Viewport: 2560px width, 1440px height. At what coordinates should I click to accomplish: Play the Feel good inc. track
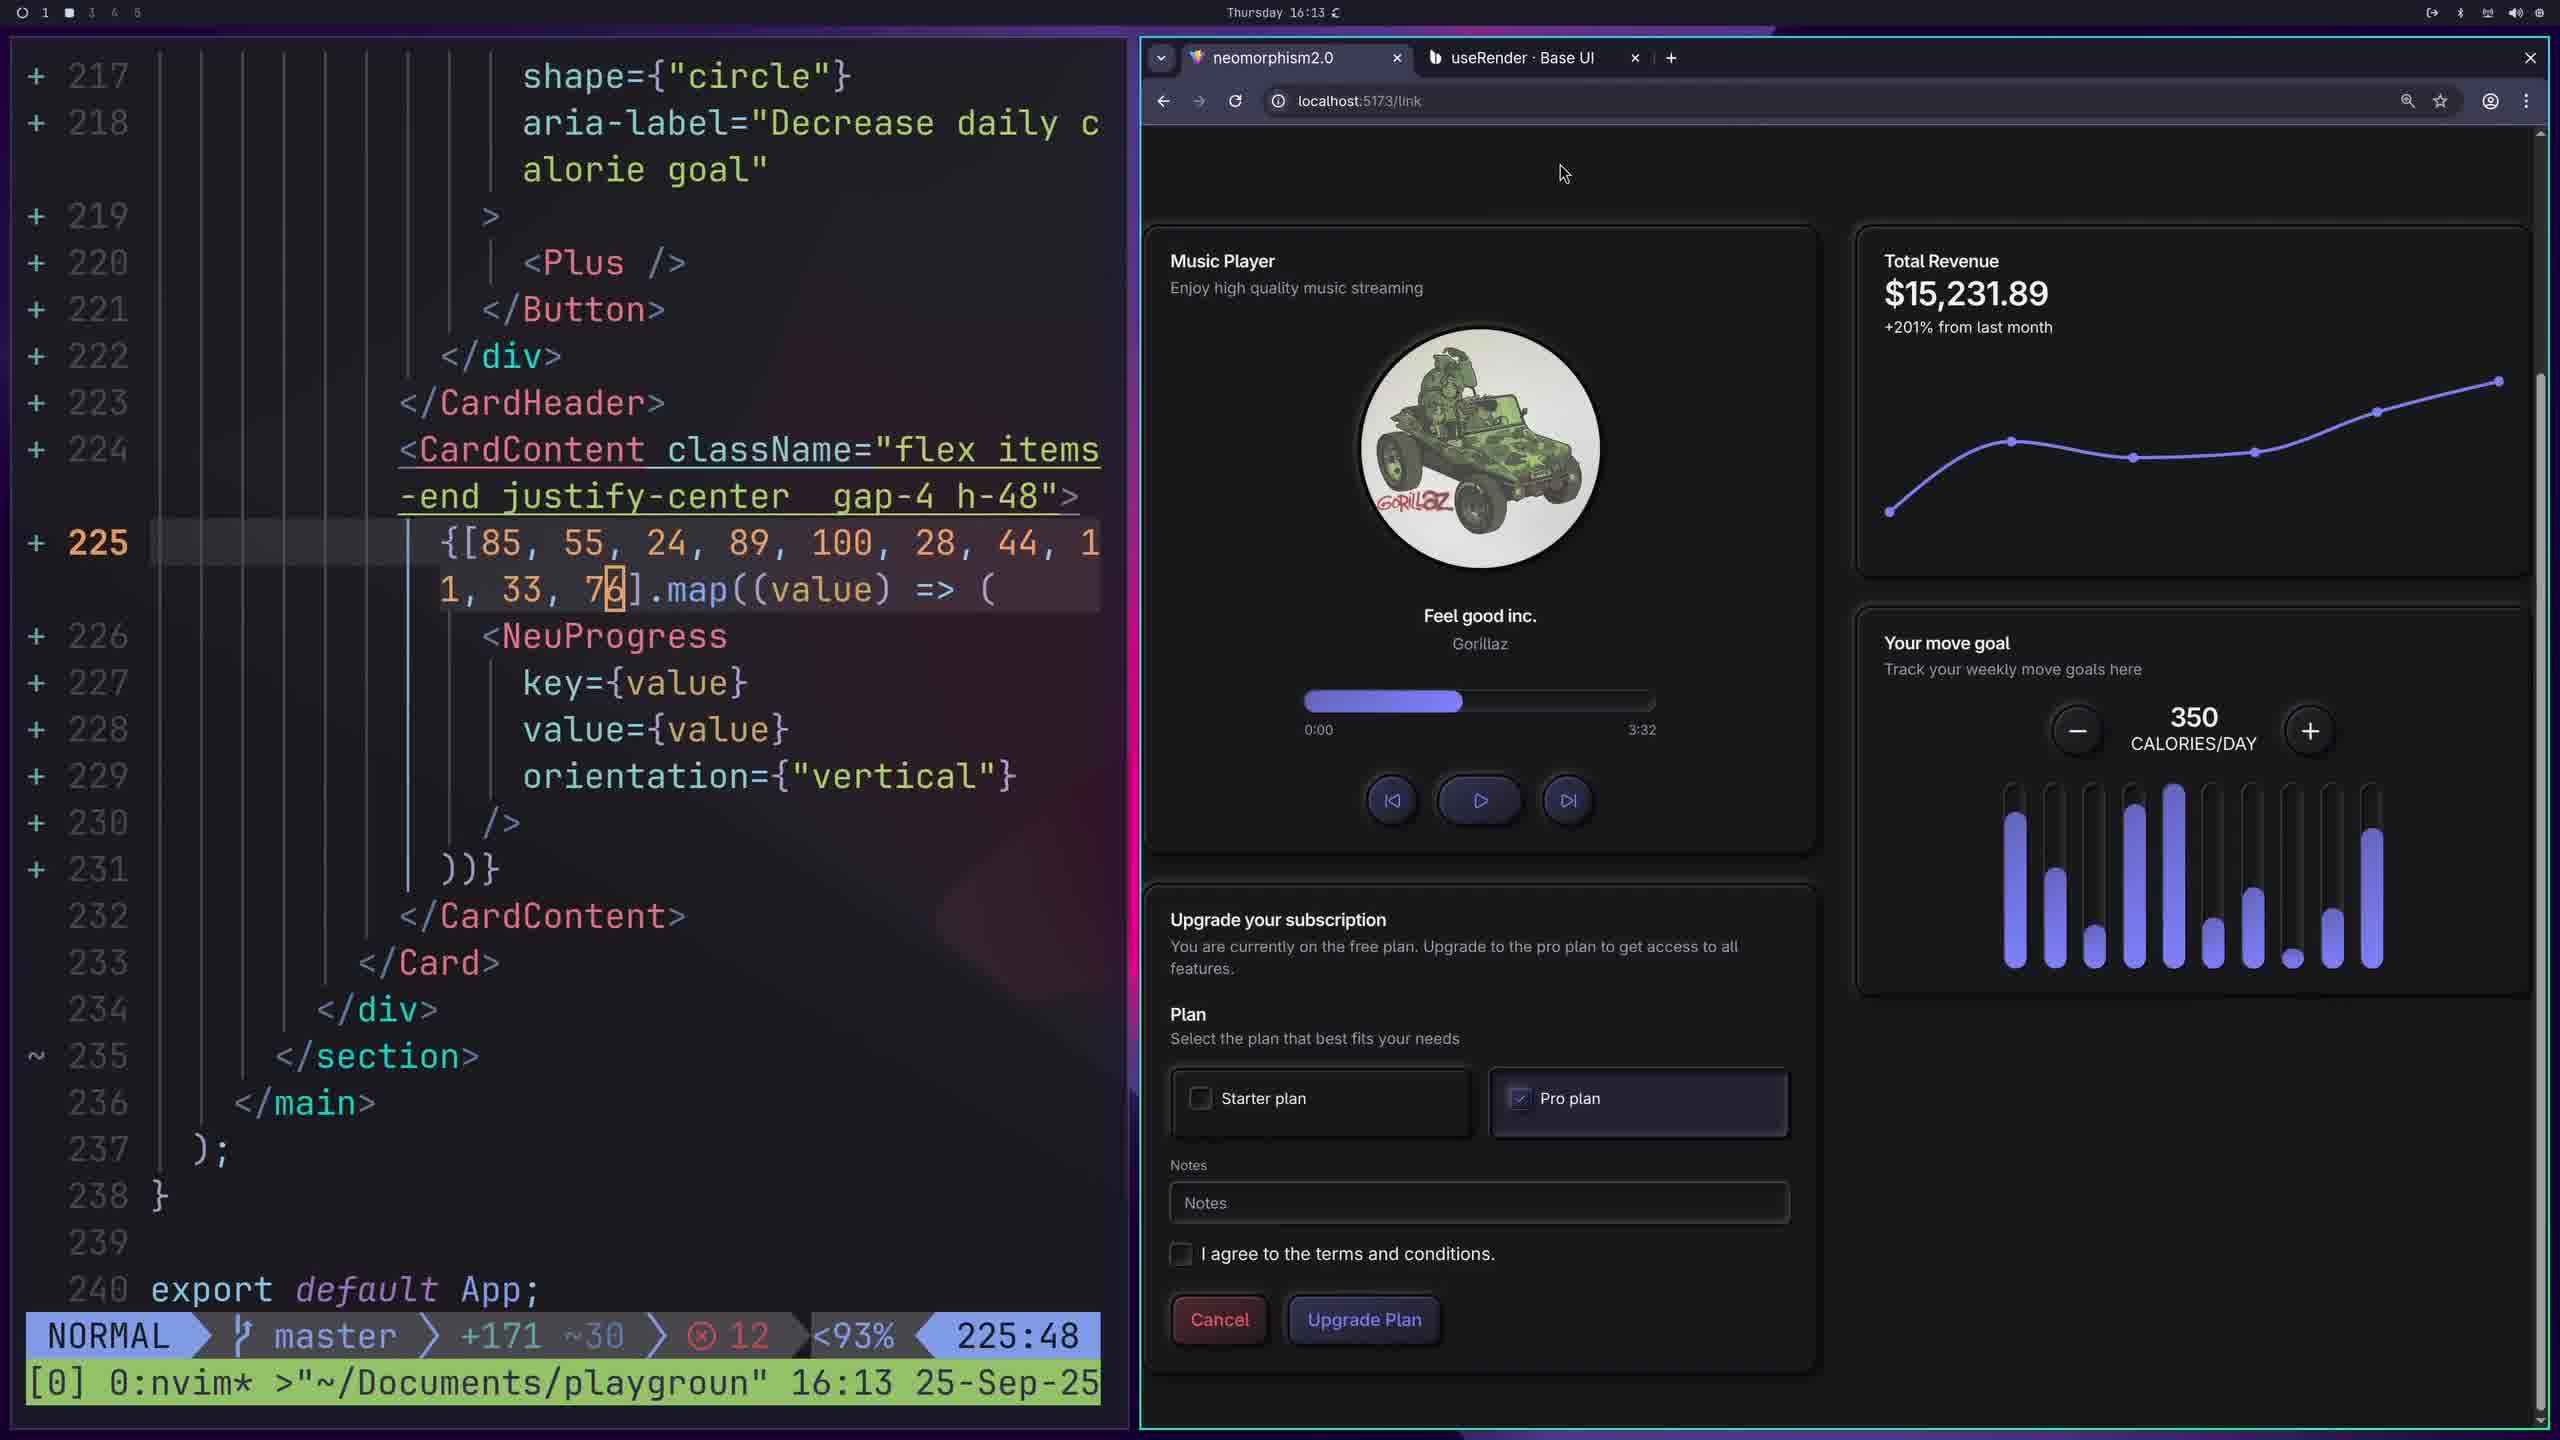1479,800
